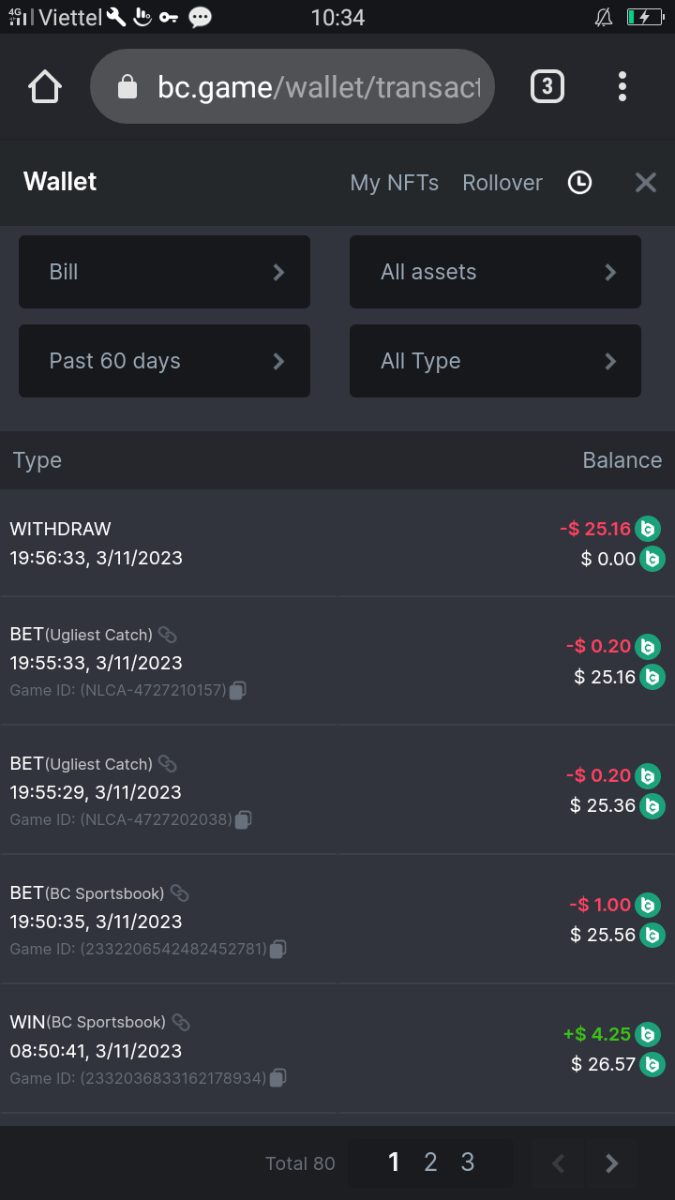This screenshot has height=1200, width=675.
Task: Open the All Type filter
Action: tap(495, 361)
